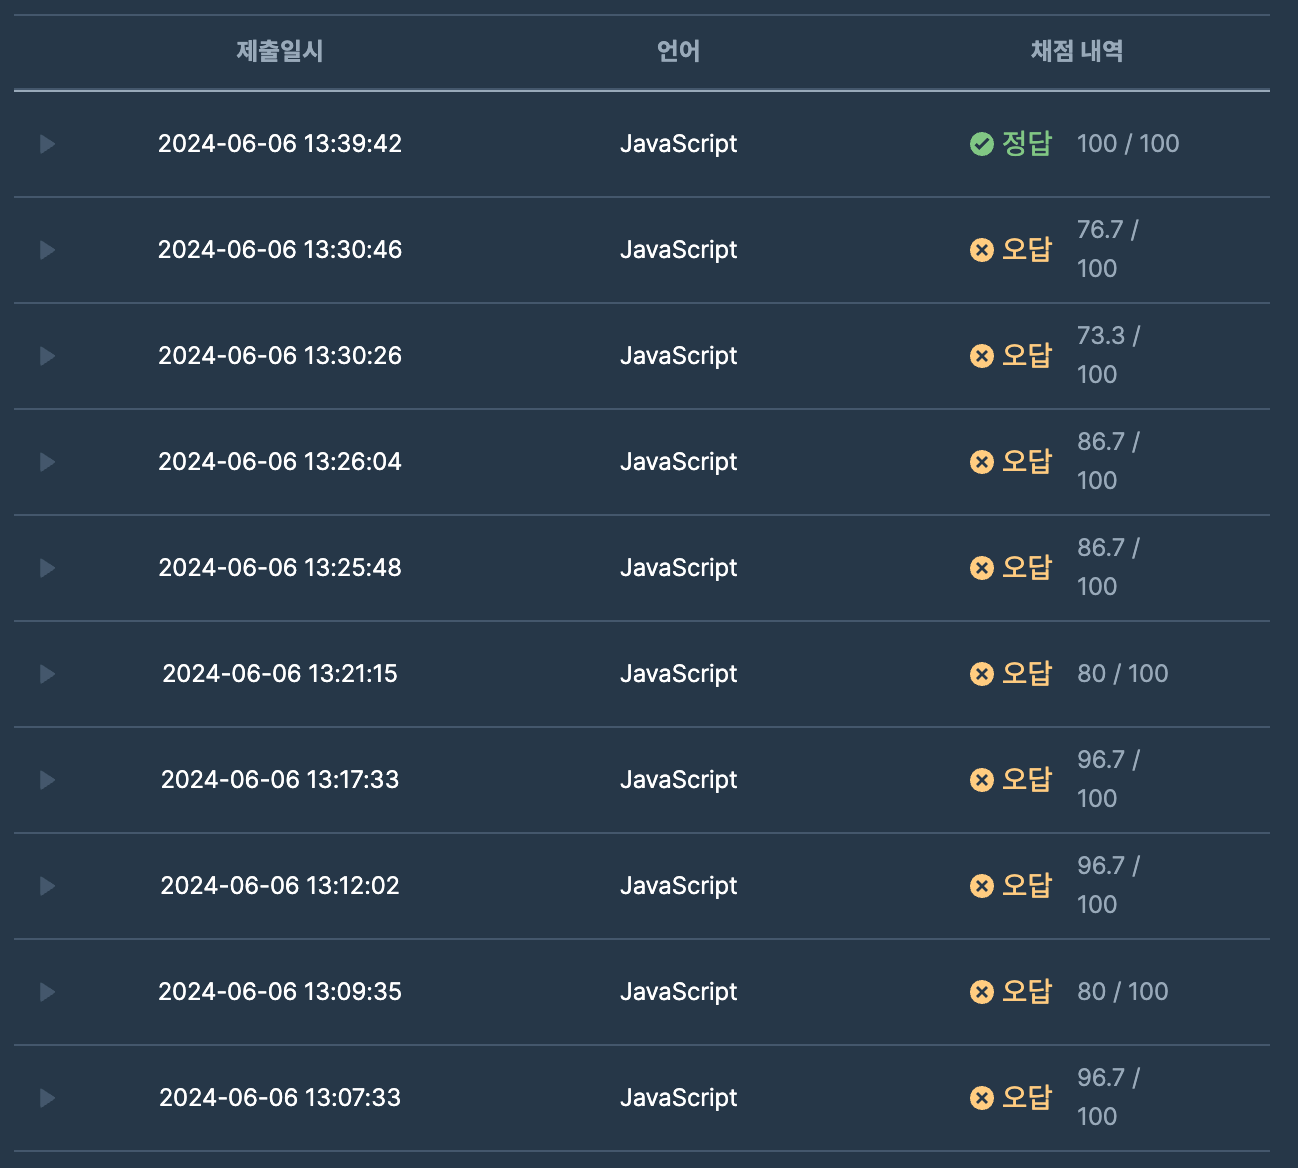Expand the 13:26:04 submission disclosure triangle

pyautogui.click(x=47, y=462)
